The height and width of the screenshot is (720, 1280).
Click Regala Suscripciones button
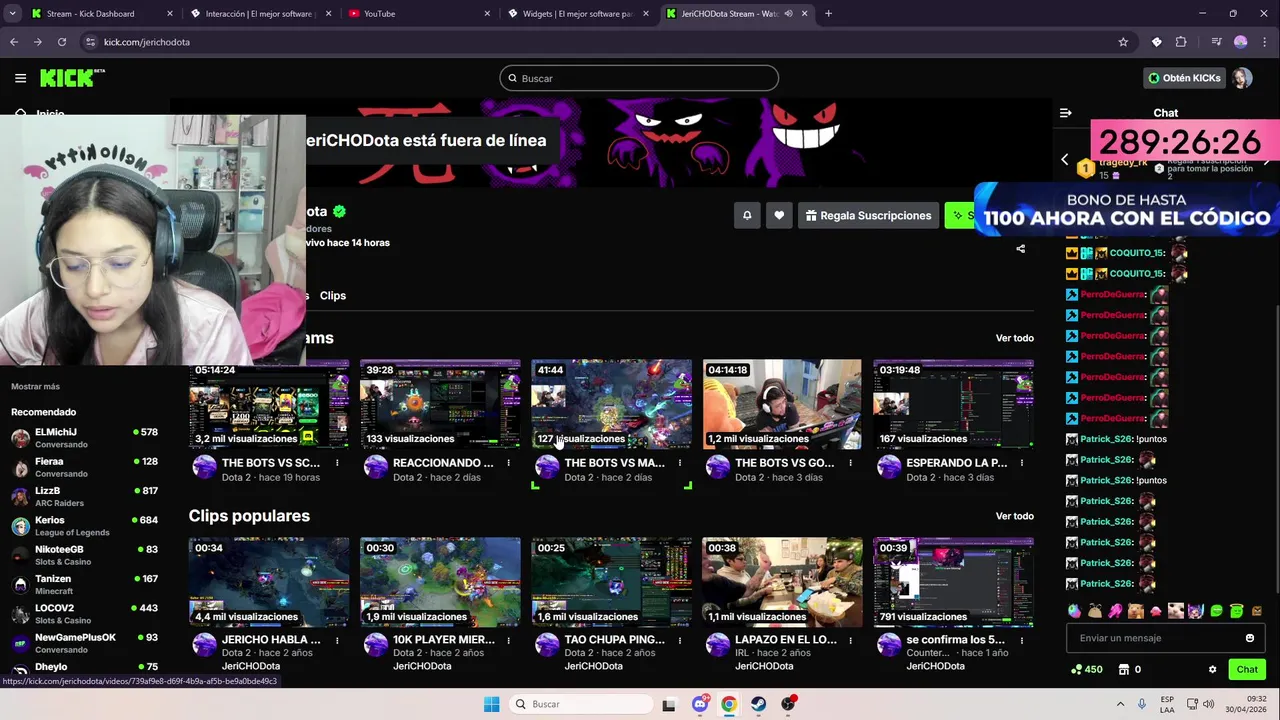click(x=867, y=215)
